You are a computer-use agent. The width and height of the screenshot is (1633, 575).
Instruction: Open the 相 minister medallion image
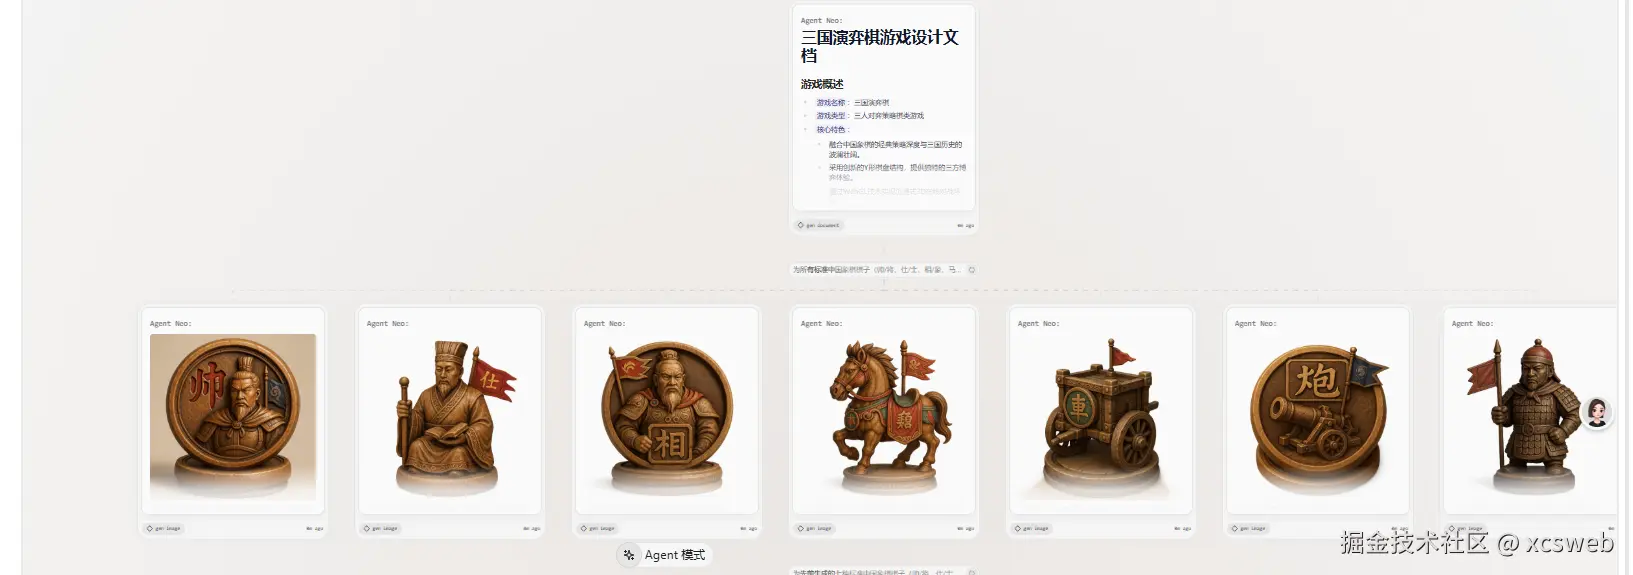pyautogui.click(x=667, y=417)
